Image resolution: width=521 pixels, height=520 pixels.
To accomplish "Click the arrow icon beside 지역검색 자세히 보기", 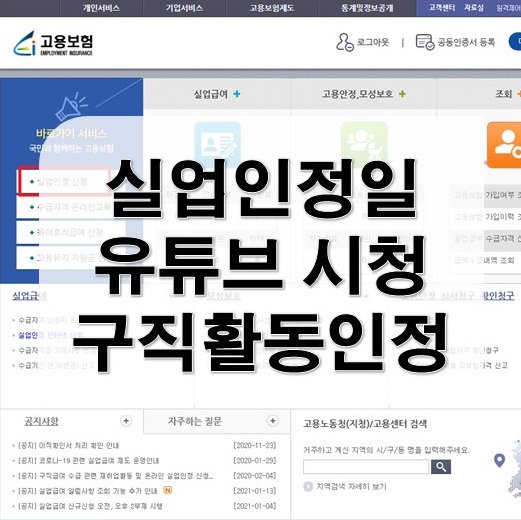I will tap(308, 487).
